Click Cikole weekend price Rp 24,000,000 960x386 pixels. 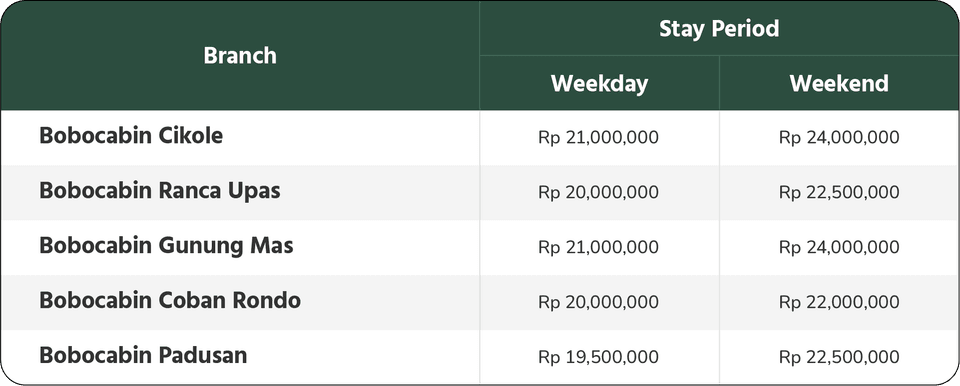(x=839, y=137)
